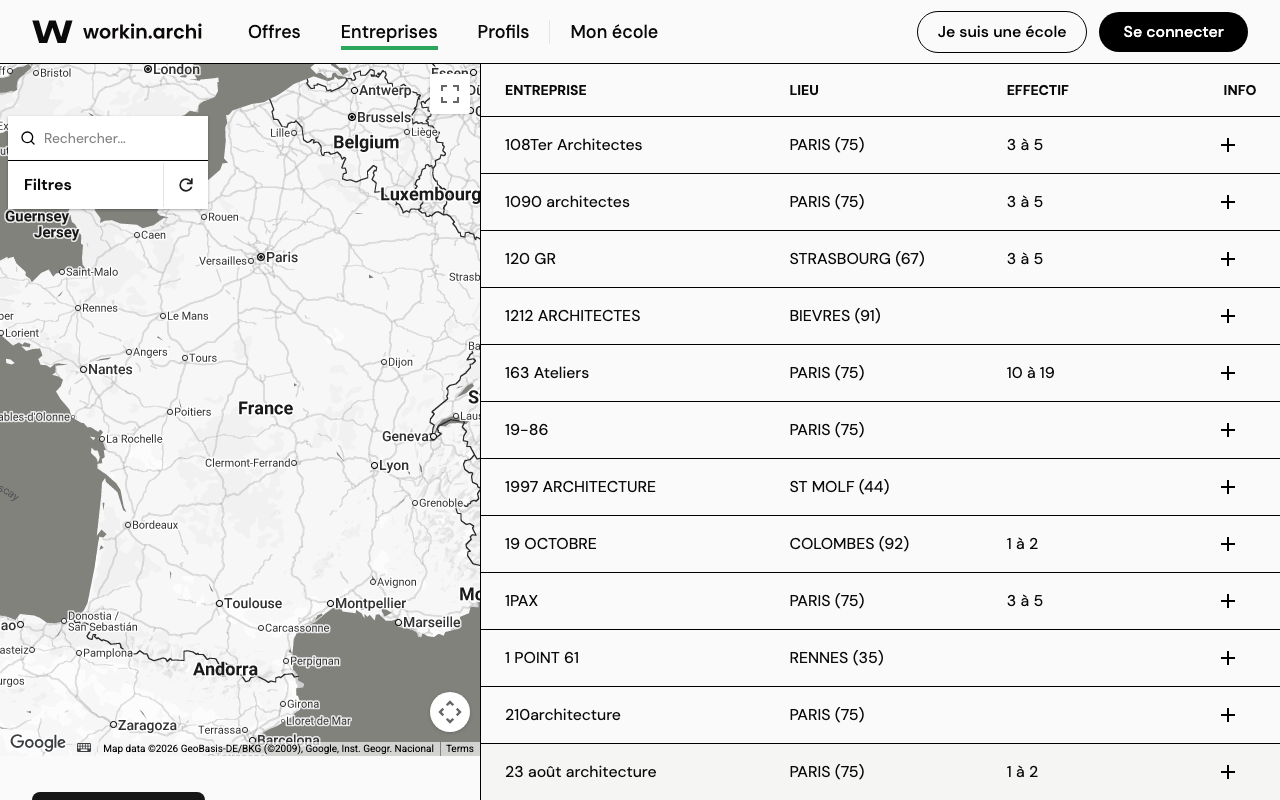Screen dimensions: 1280x800
Task: Select company name 19 OCTOBRE
Action: [551, 544]
